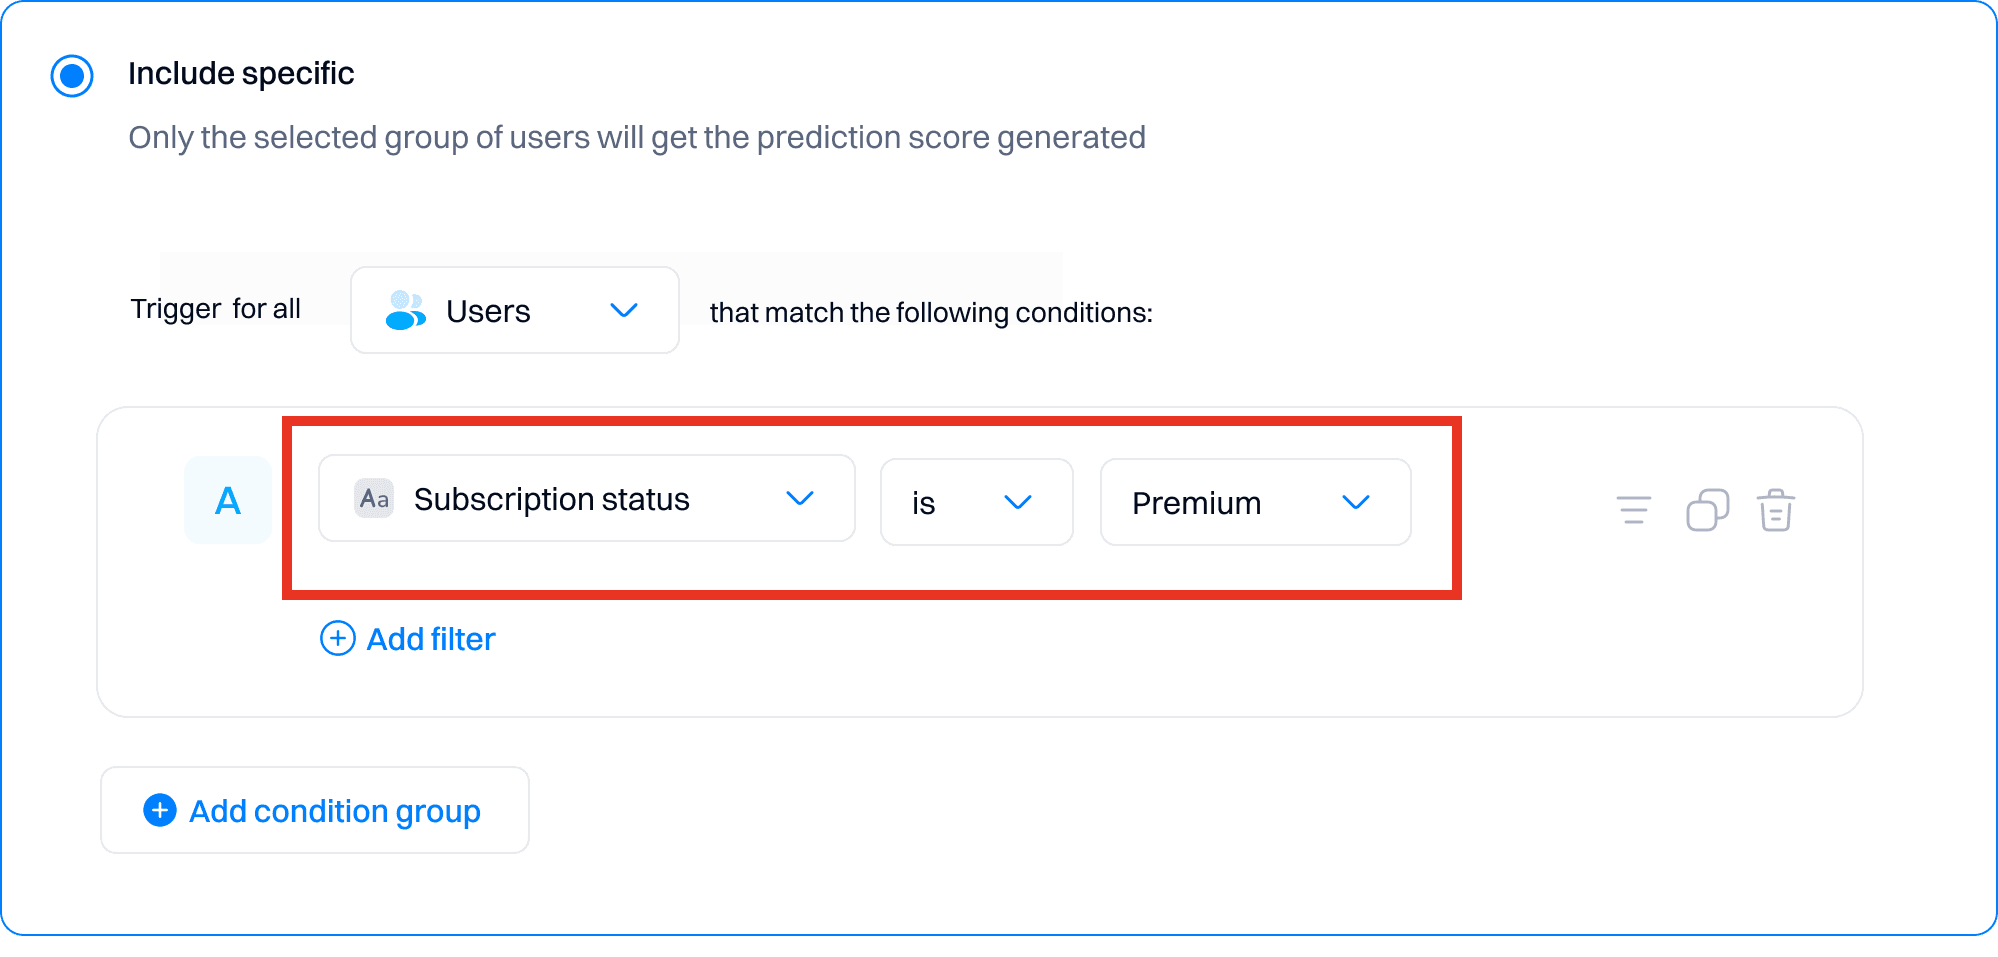Duplicate the condition using the copy icon

click(x=1707, y=510)
